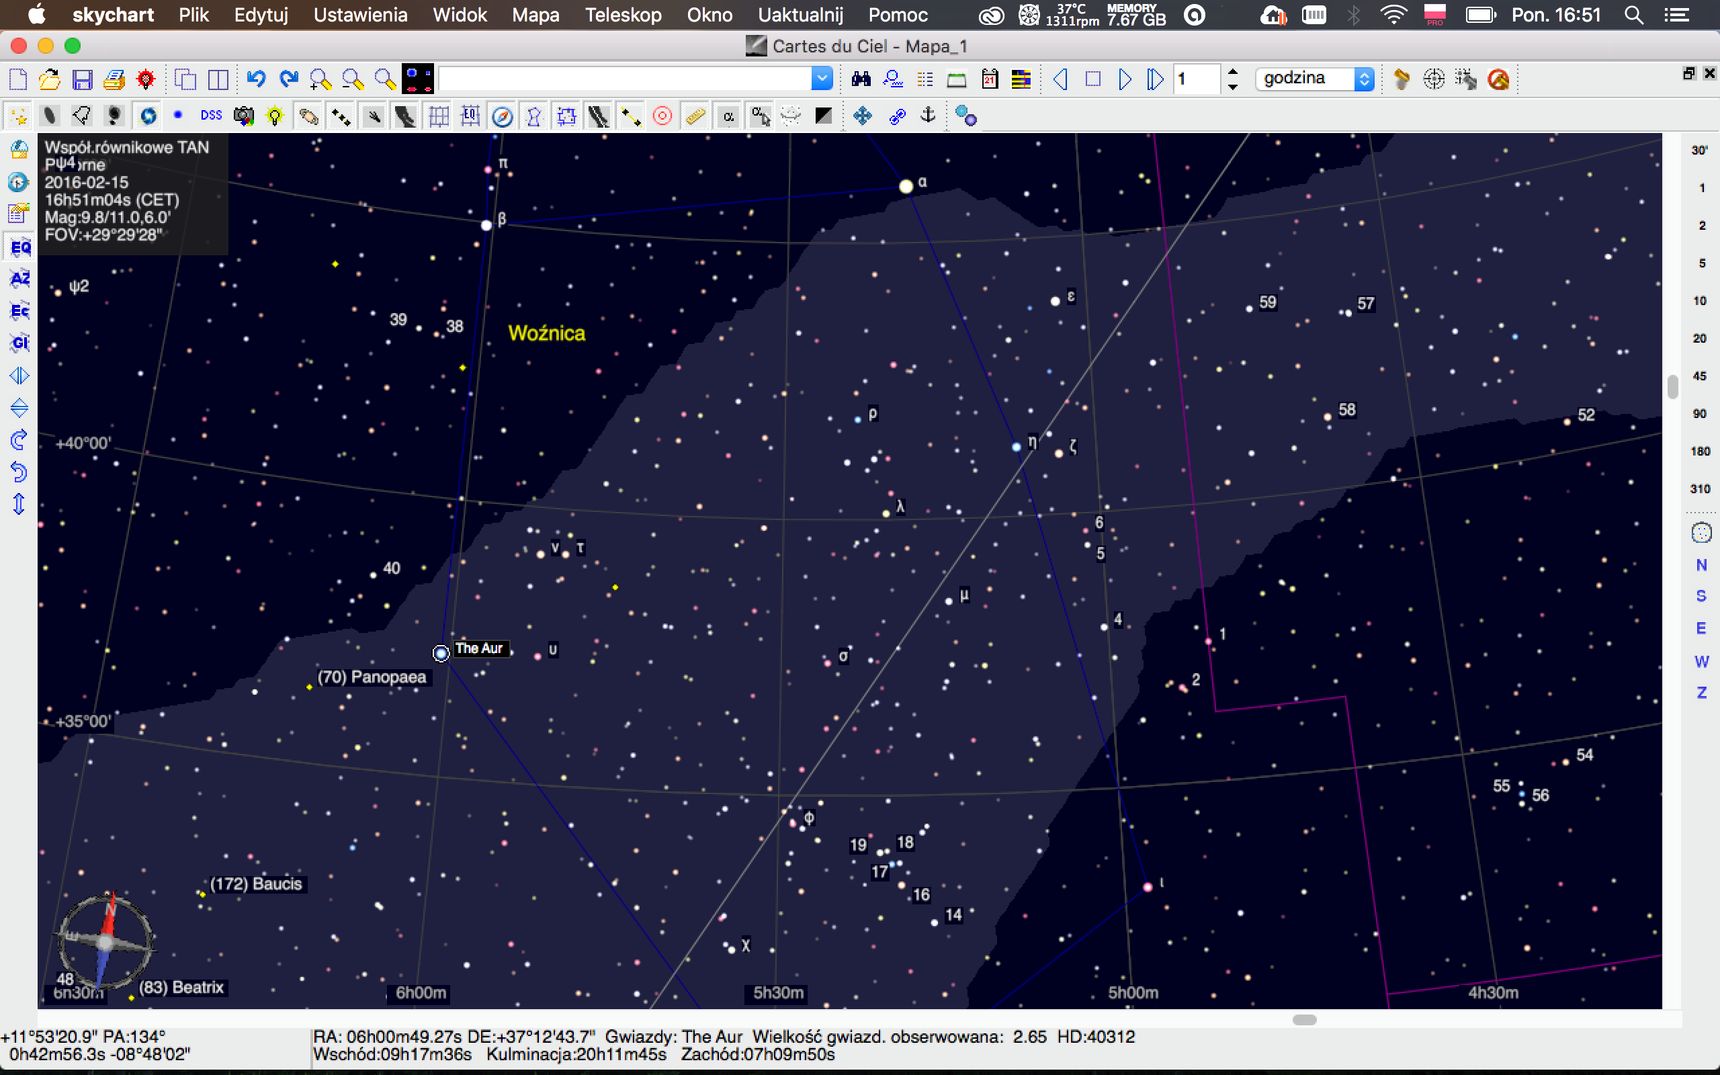Toggle display of stars in toolbar
This screenshot has height=1075, width=1720.
point(19,116)
